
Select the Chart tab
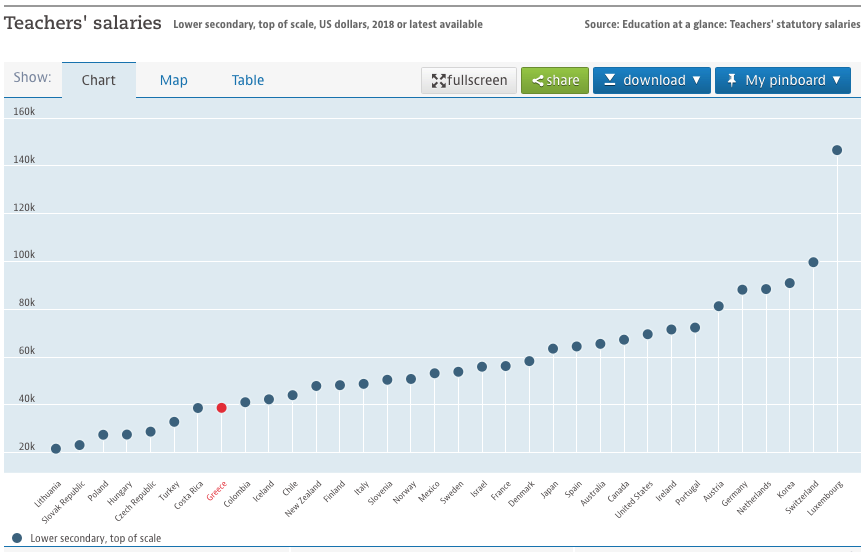tap(99, 80)
